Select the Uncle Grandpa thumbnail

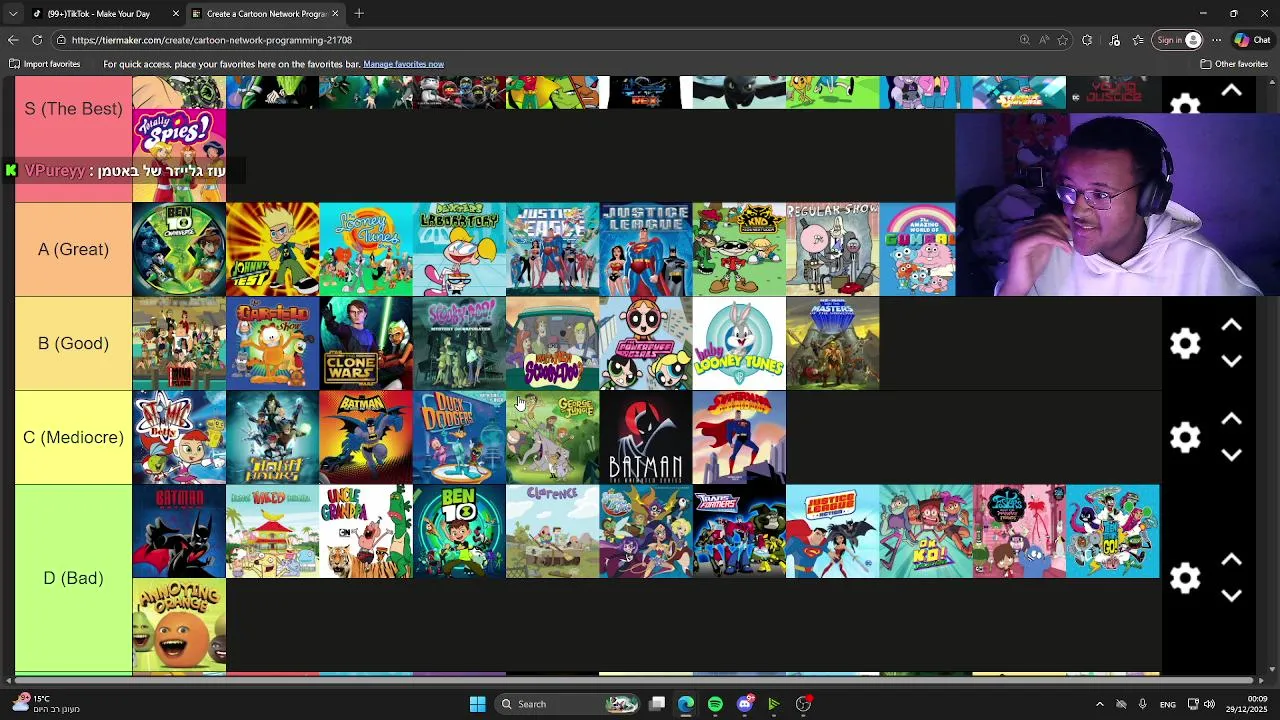(366, 531)
